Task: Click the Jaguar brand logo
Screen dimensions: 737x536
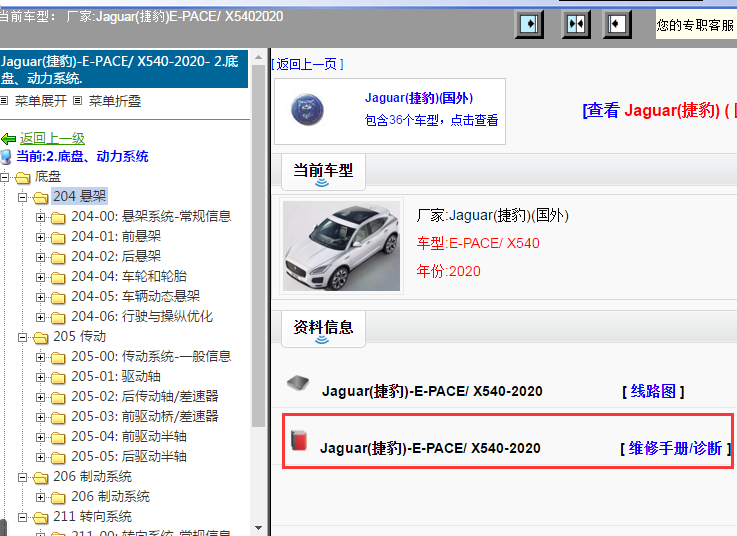Action: (x=307, y=110)
